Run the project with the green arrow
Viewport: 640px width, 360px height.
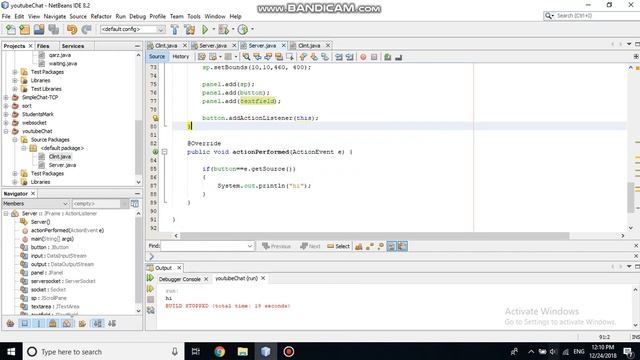click(x=205, y=29)
